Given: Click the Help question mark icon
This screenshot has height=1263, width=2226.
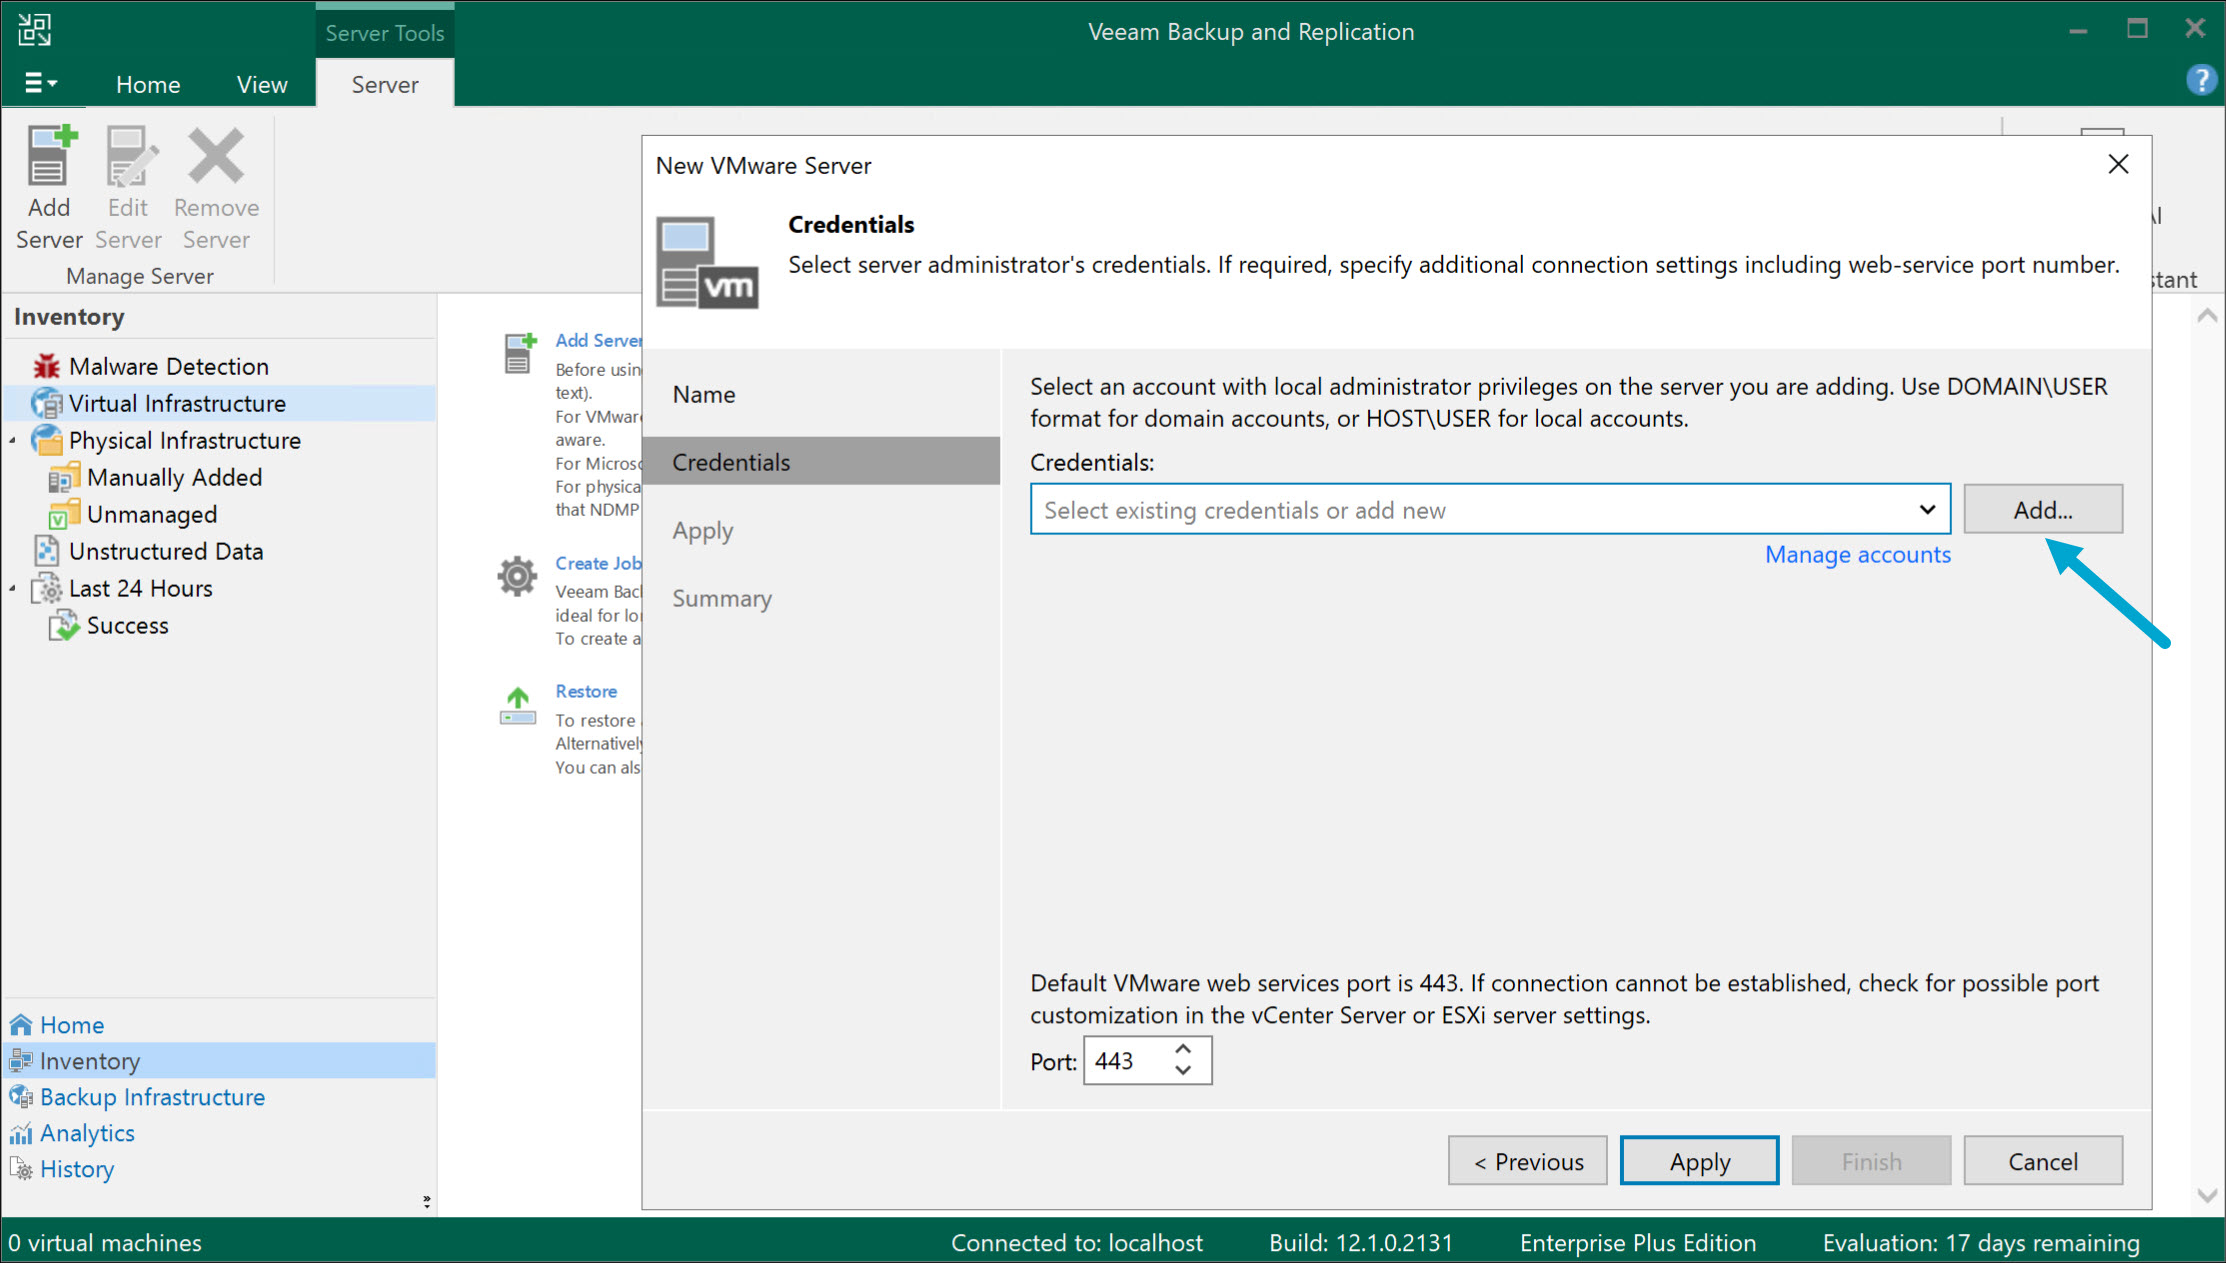Looking at the screenshot, I should click(x=2200, y=80).
